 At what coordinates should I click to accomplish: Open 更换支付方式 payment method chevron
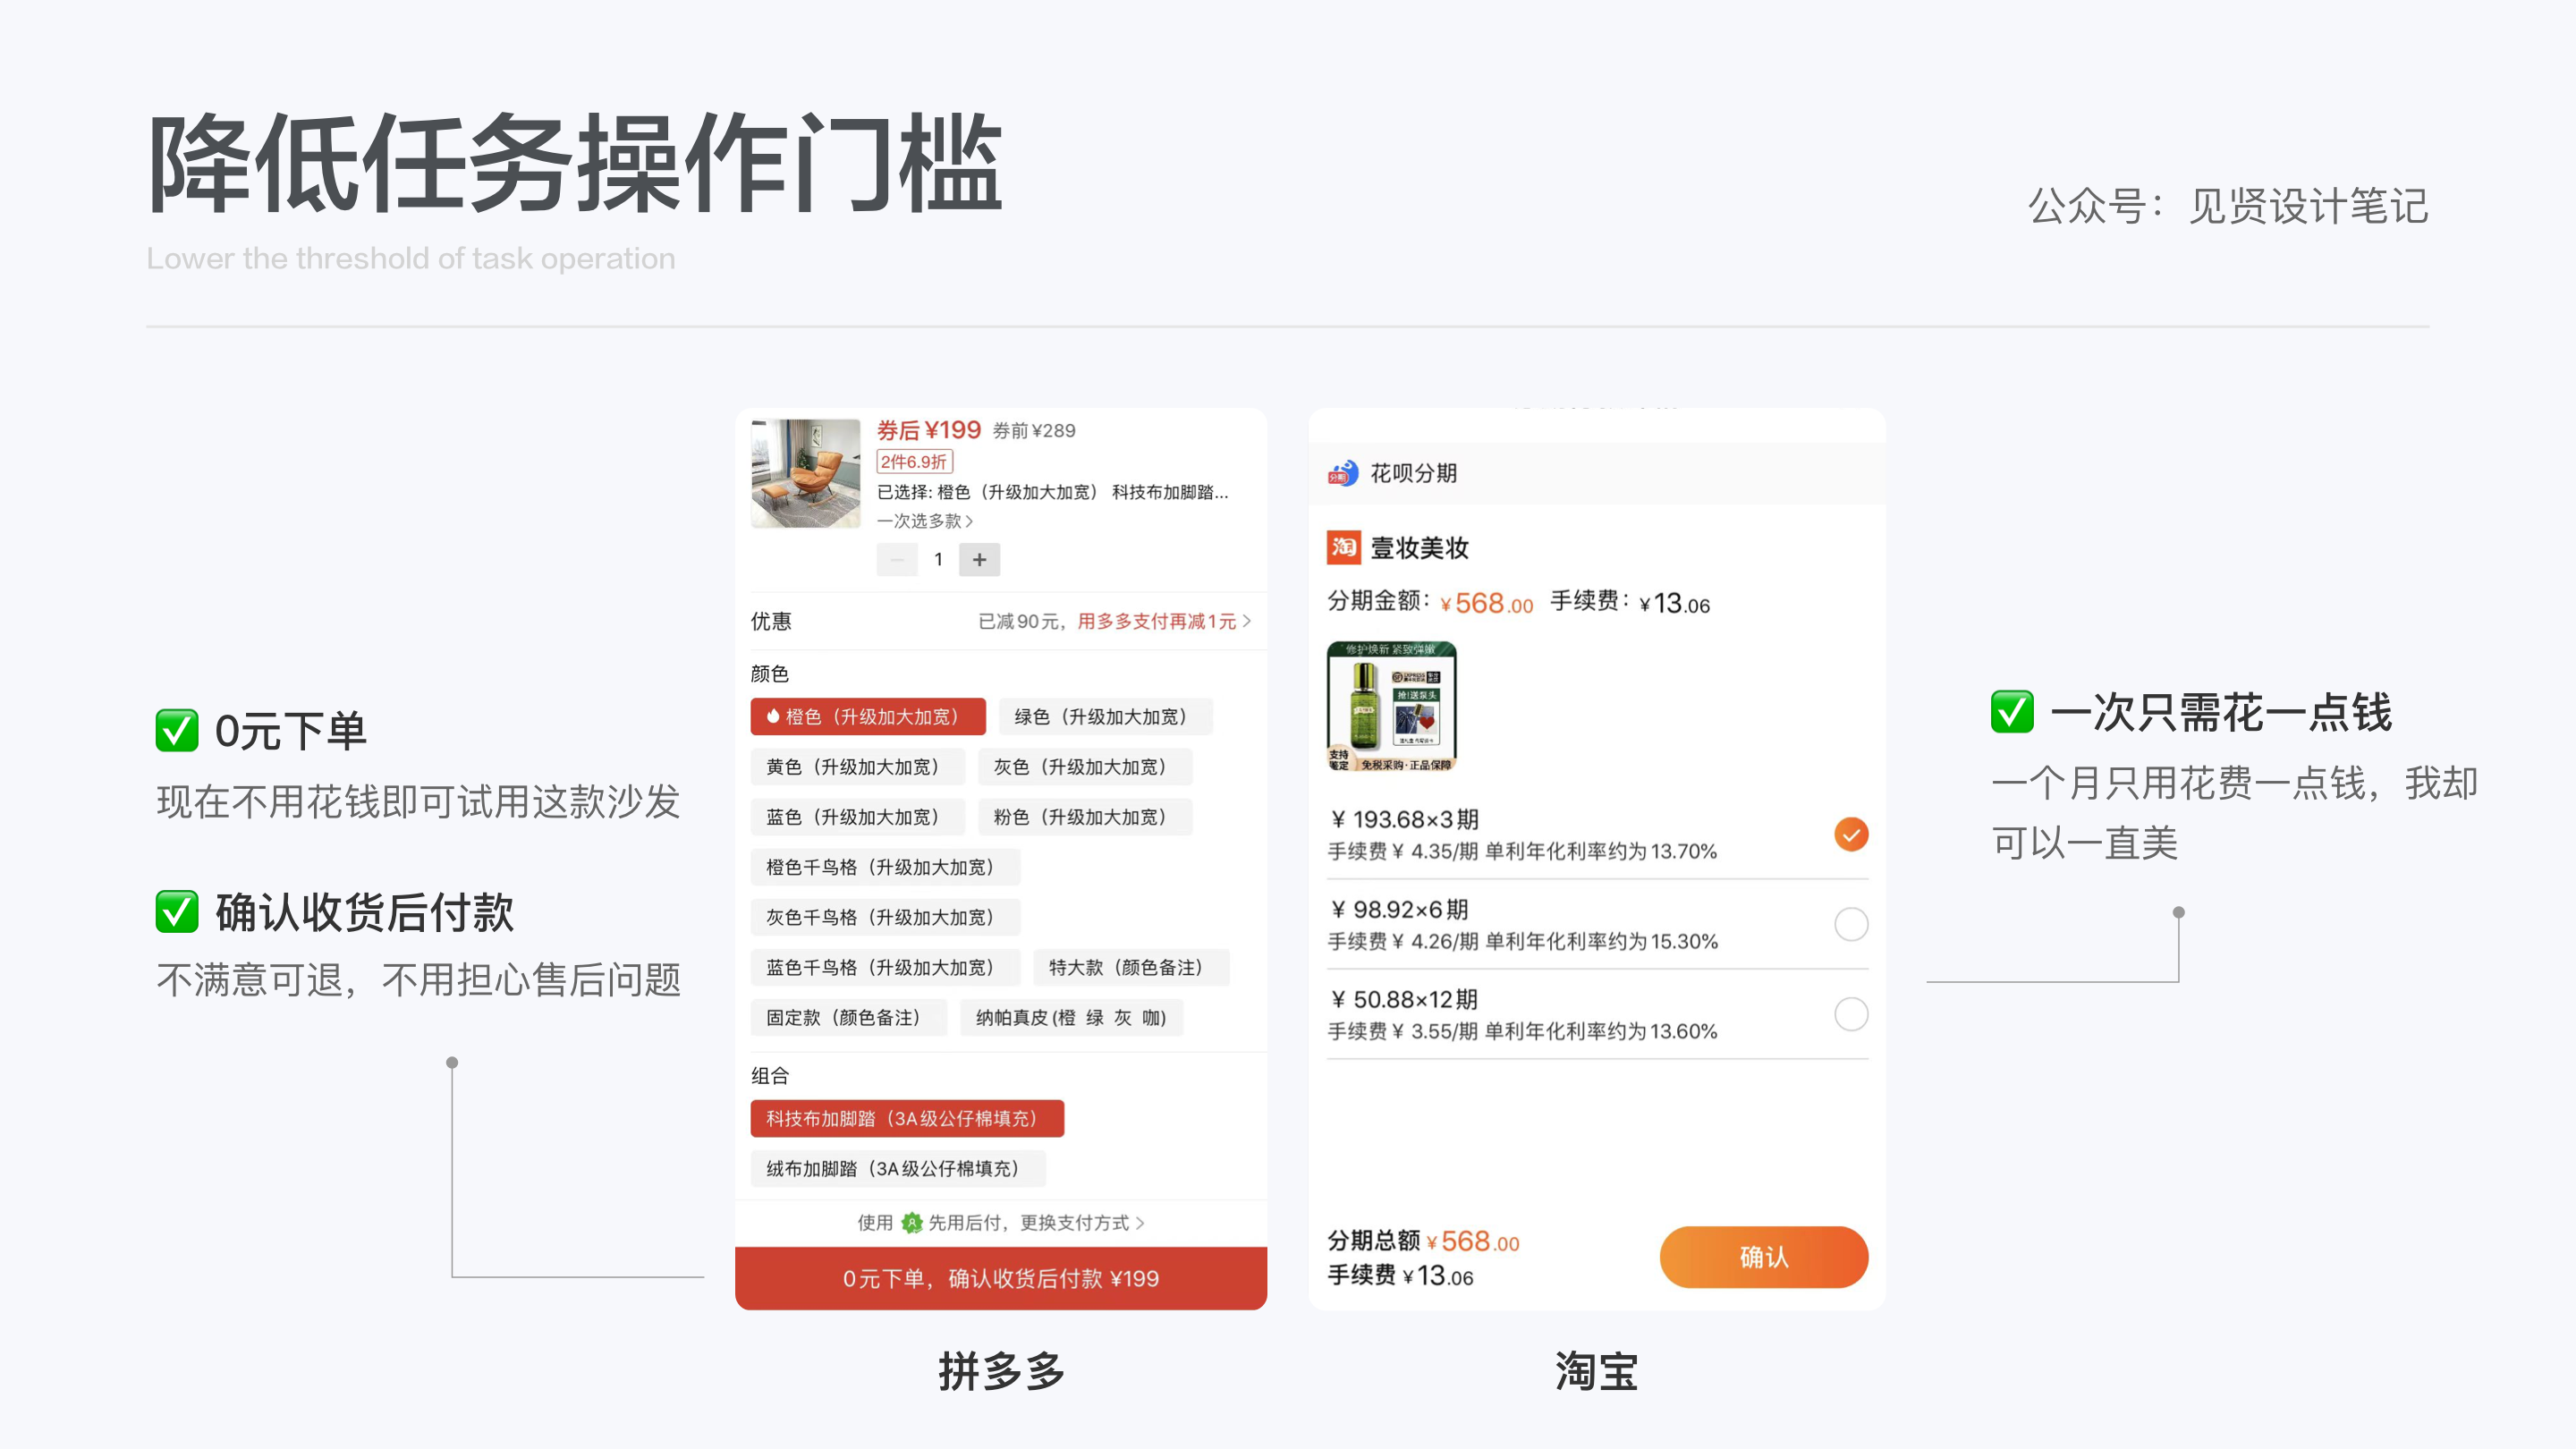pyautogui.click(x=1140, y=1223)
